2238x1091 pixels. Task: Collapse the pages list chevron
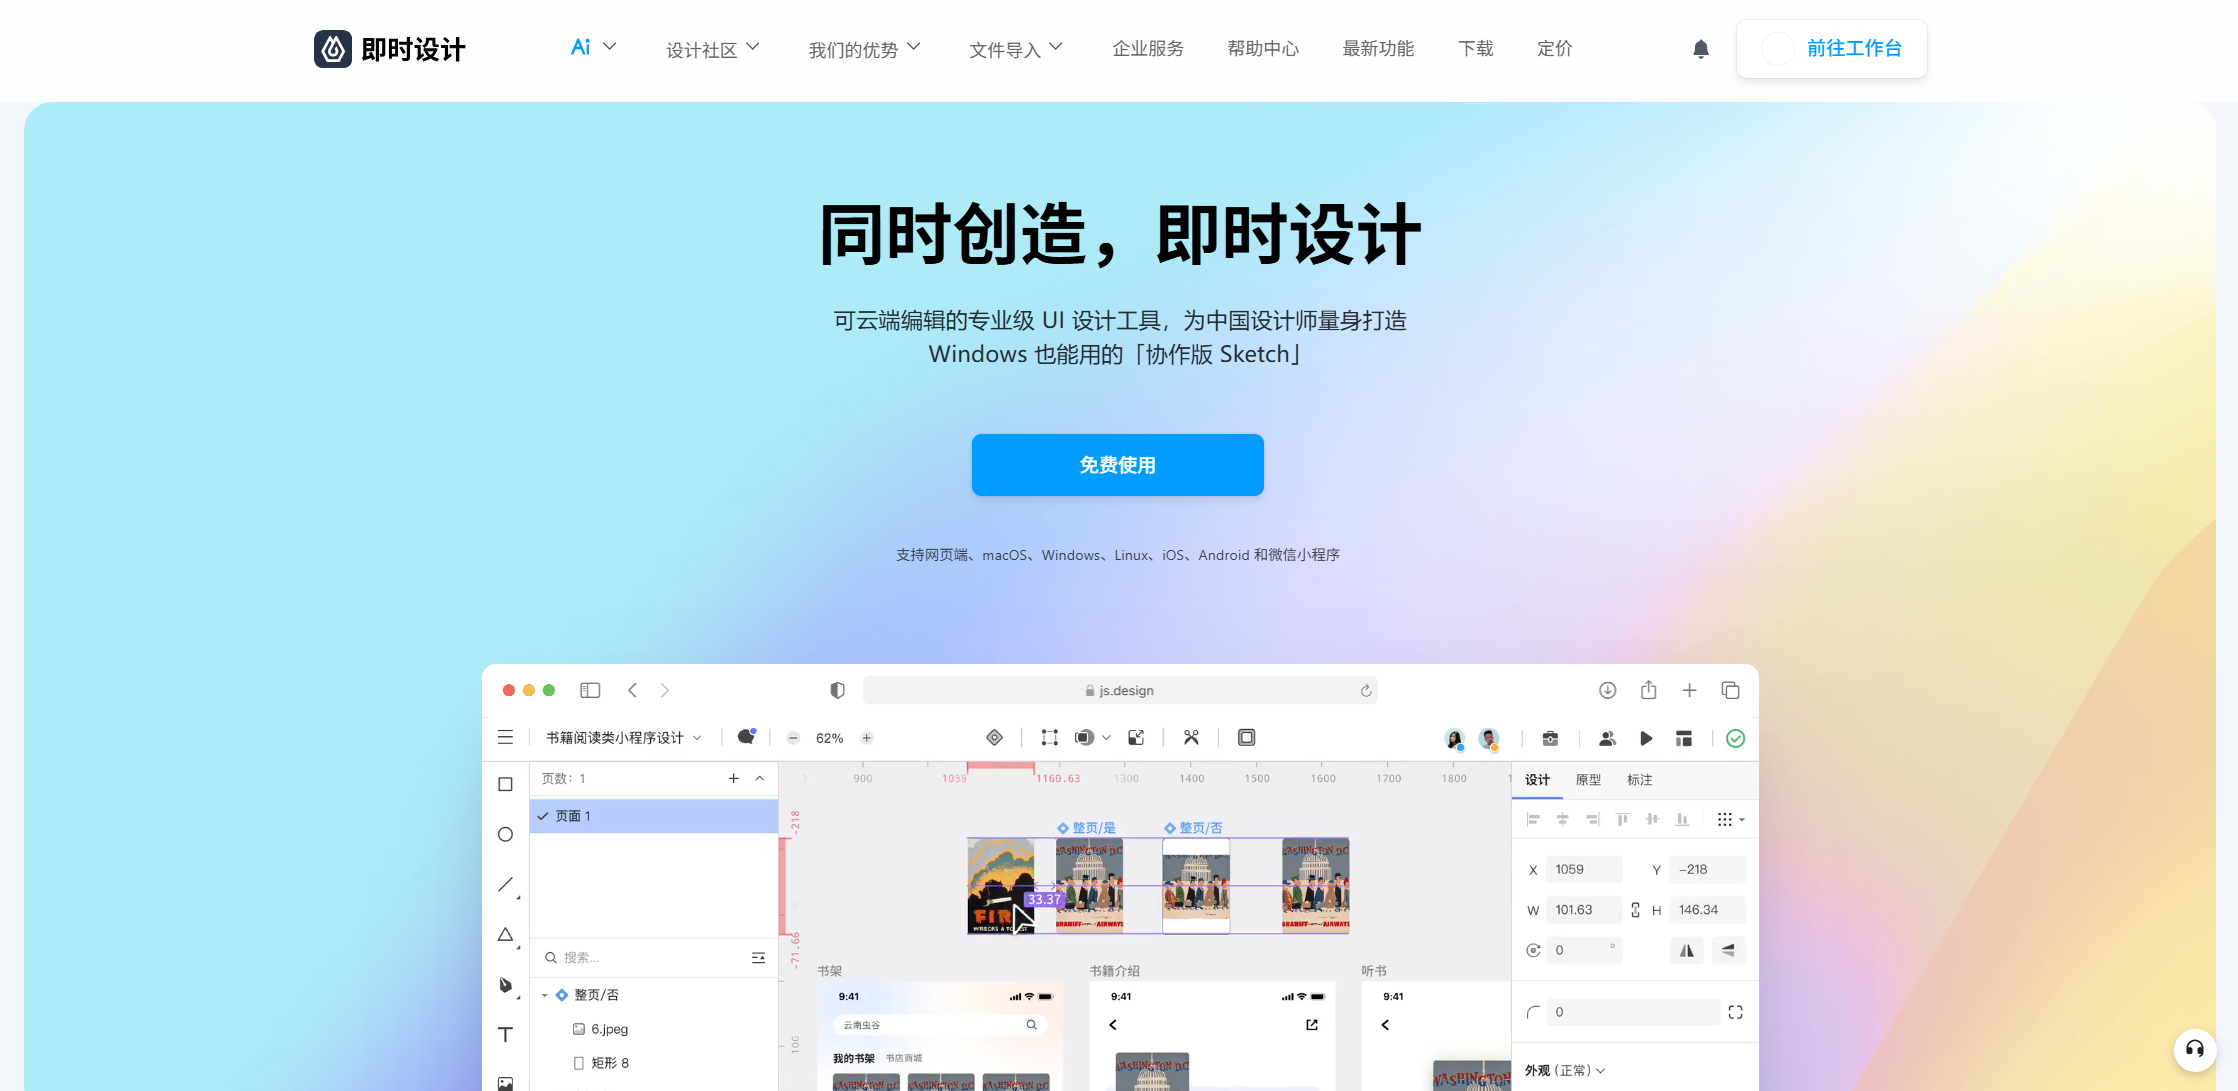click(x=760, y=779)
